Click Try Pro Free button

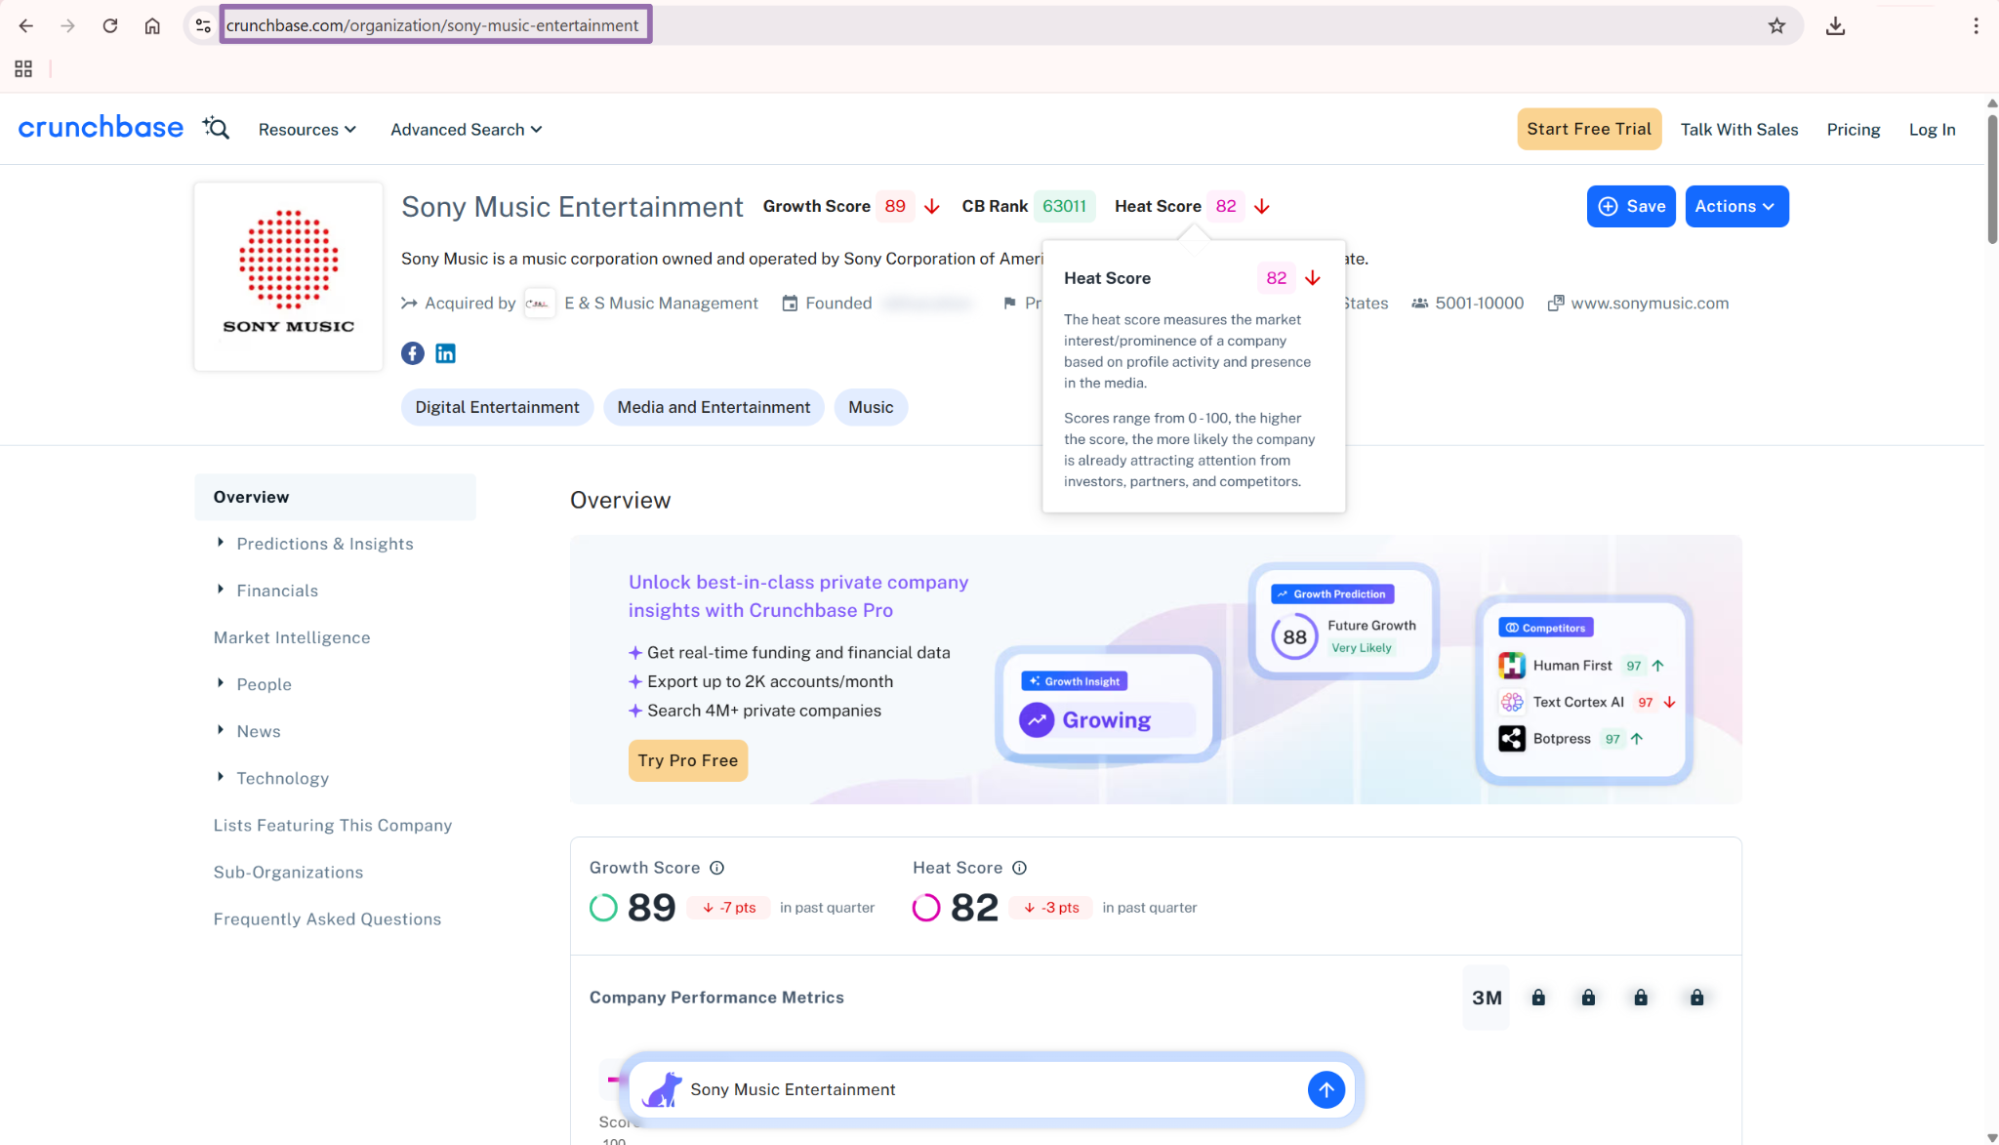click(x=688, y=760)
